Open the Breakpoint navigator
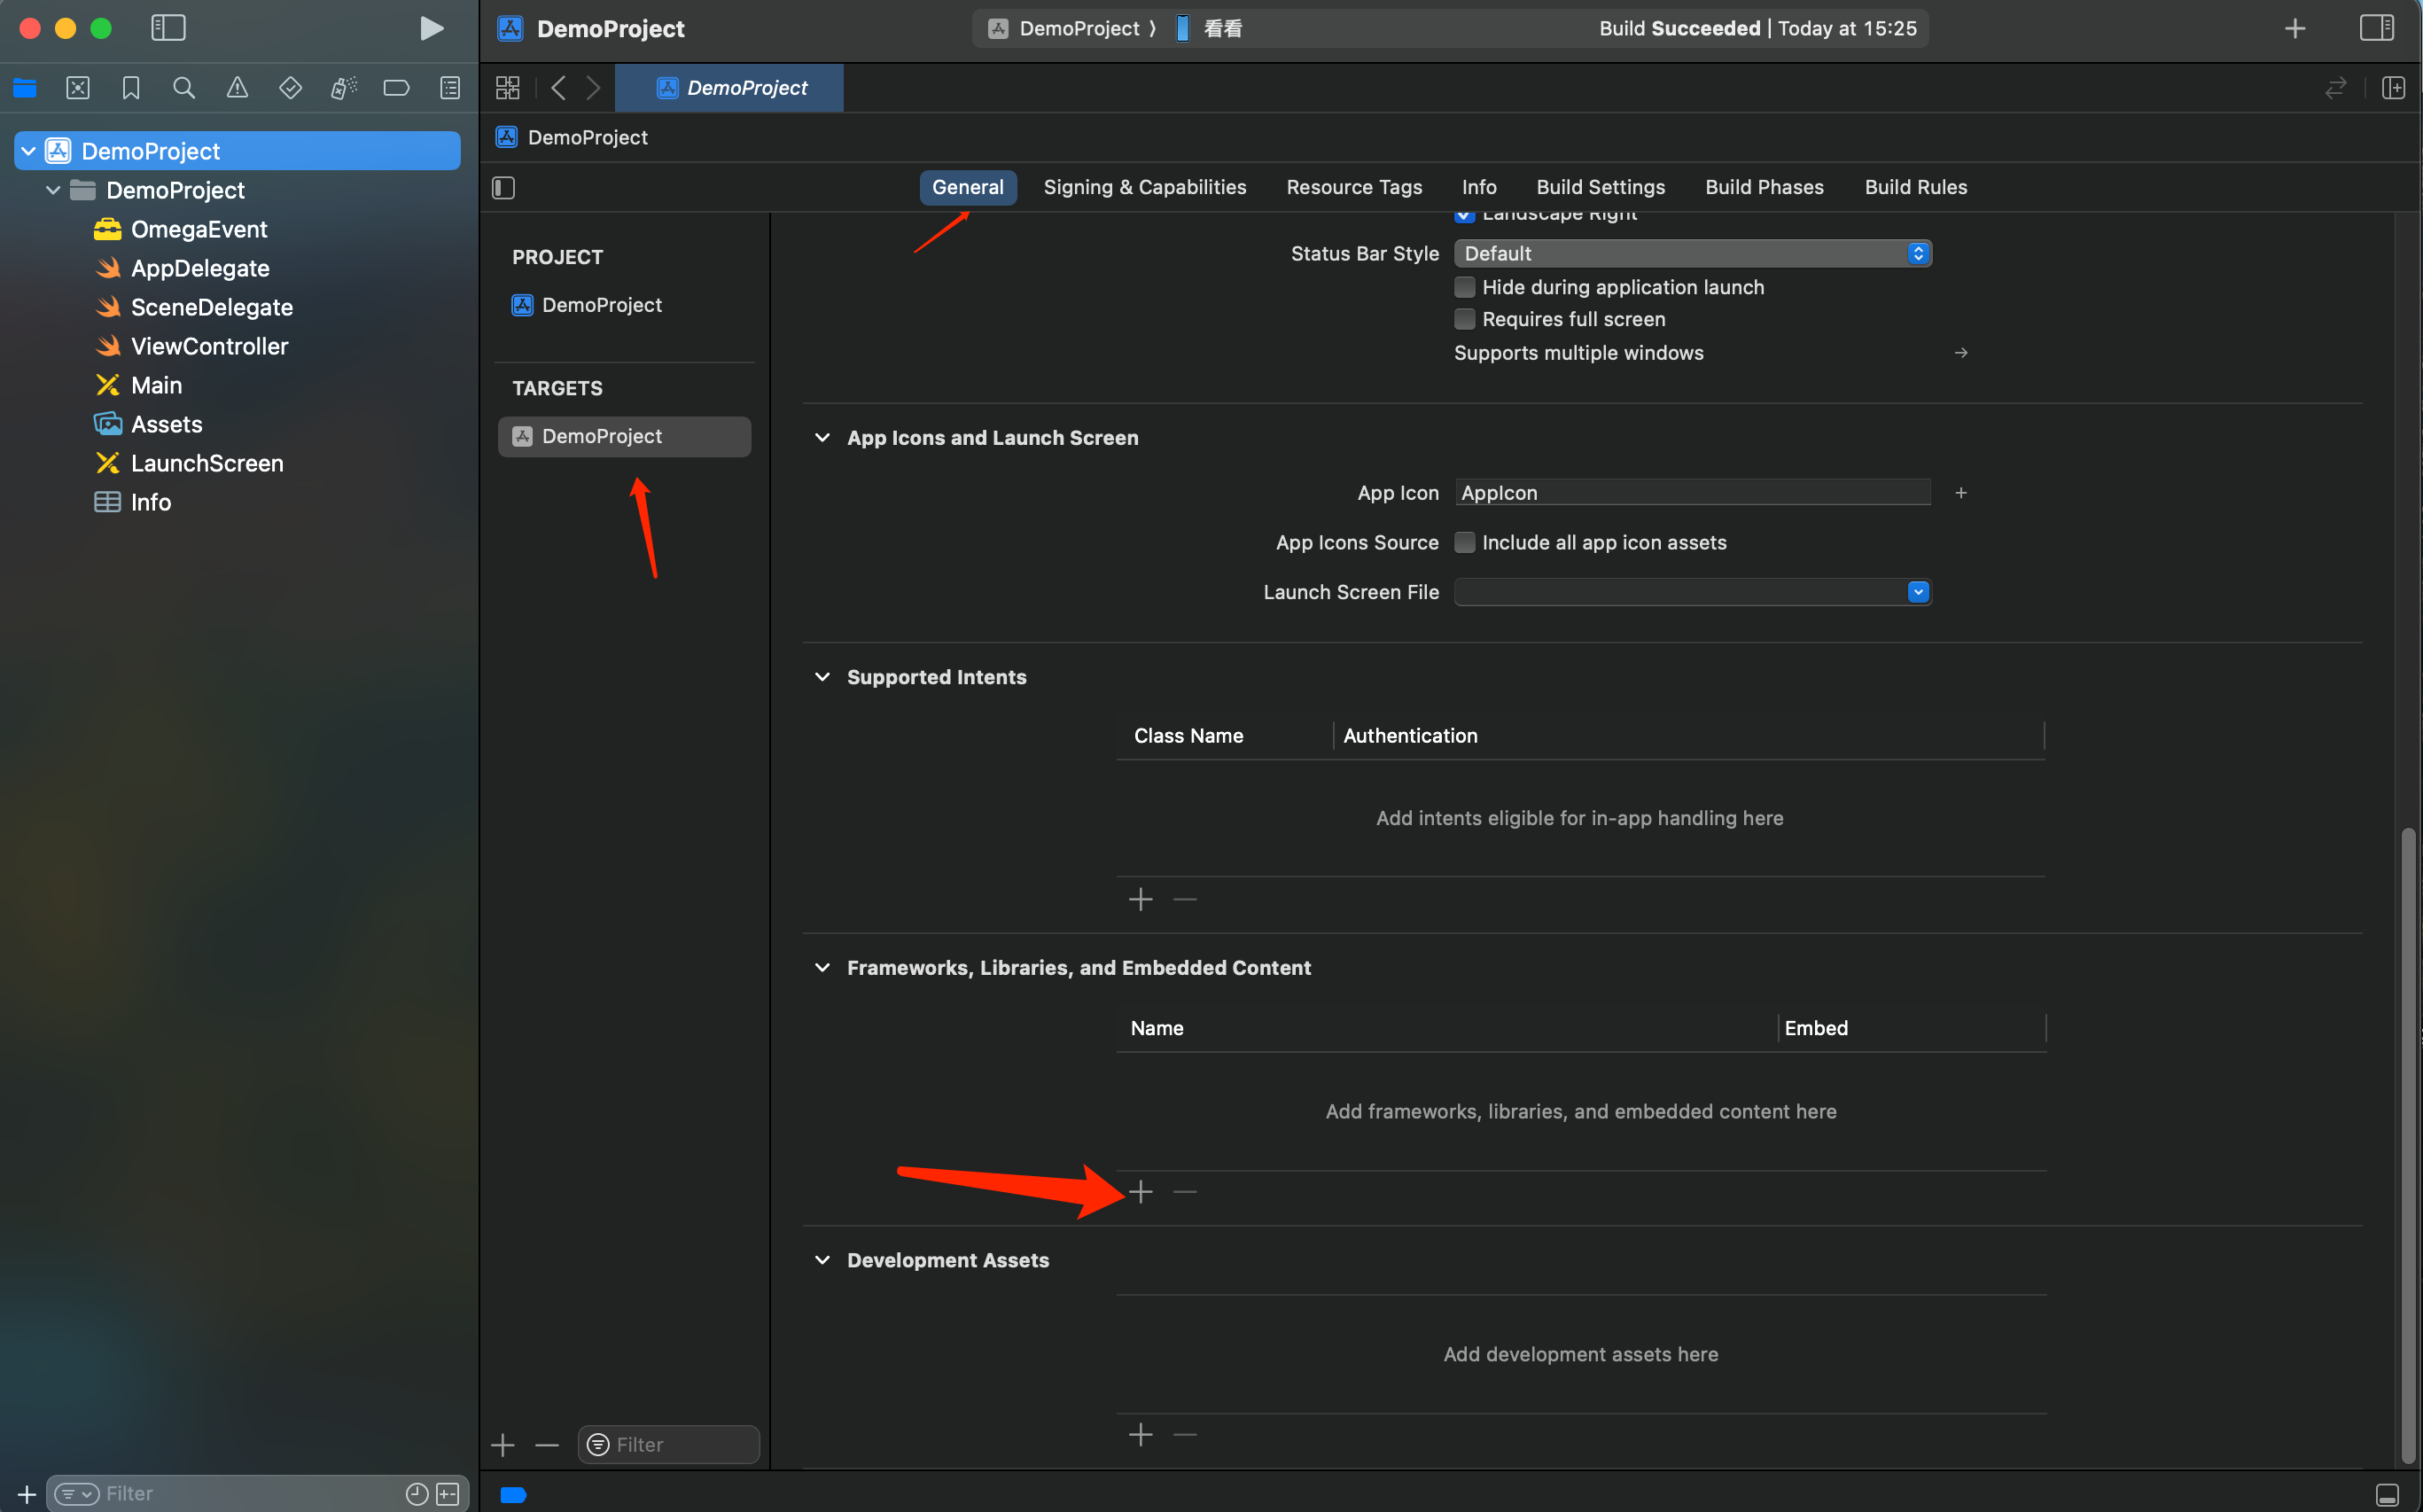 click(x=396, y=88)
